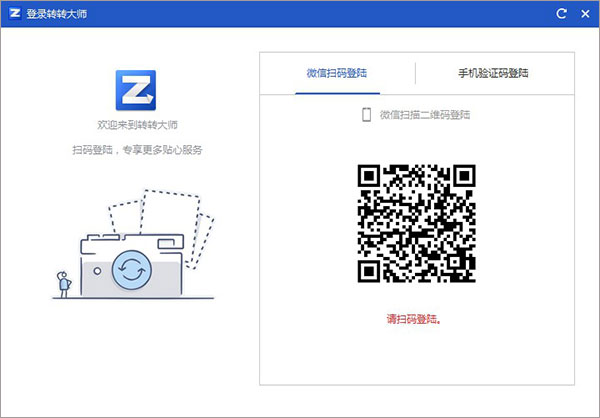This screenshot has width=600, height=418.
Task: Click the circular sync arrows on the camera
Action: click(x=130, y=269)
